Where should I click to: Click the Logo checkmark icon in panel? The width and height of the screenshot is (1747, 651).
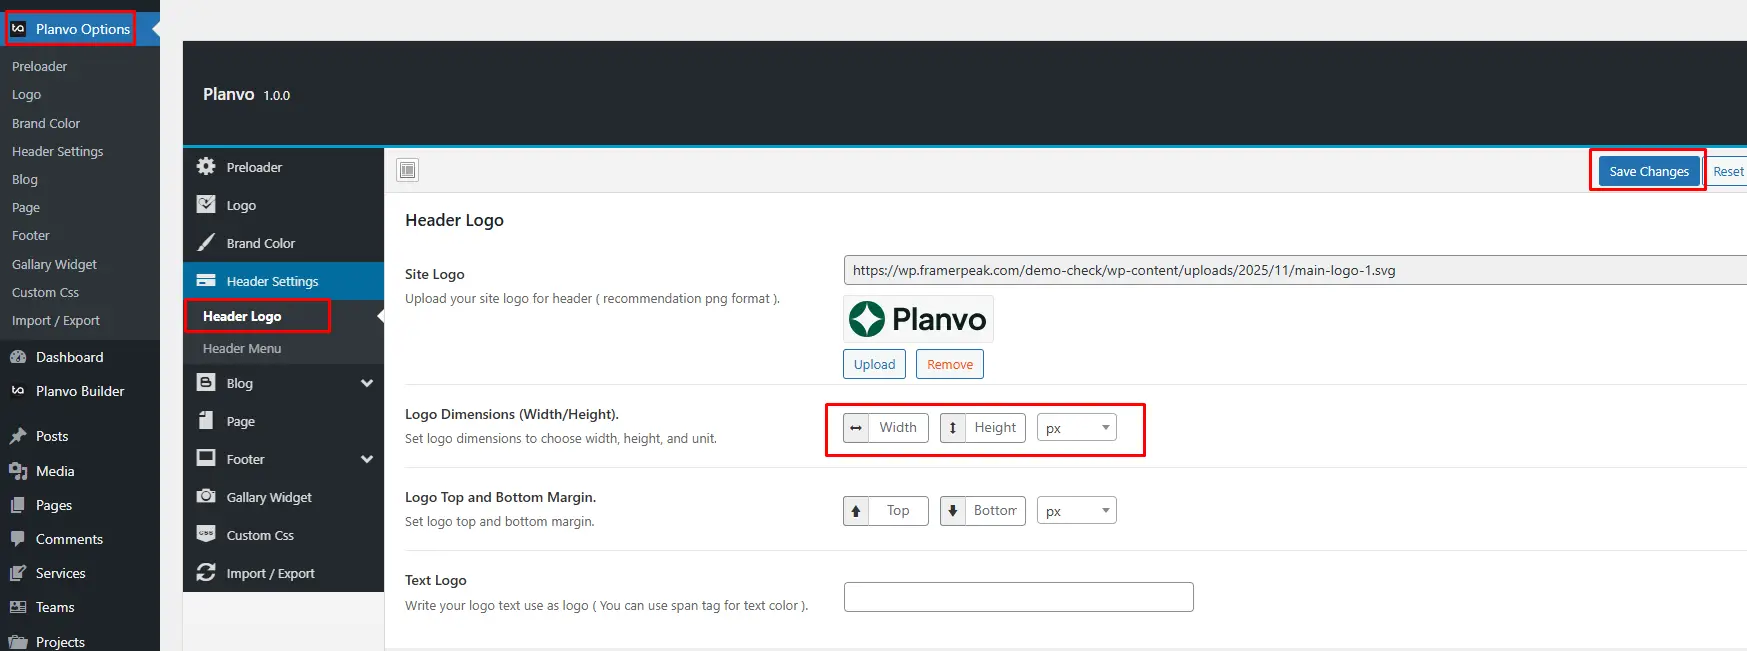206,204
